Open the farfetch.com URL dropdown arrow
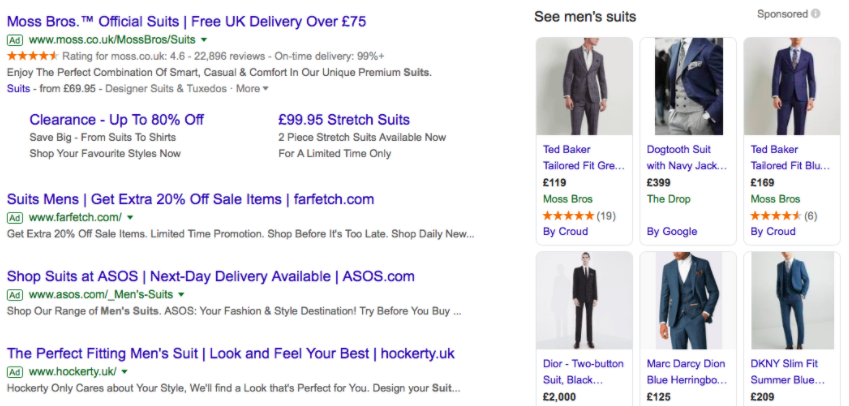 (129, 218)
